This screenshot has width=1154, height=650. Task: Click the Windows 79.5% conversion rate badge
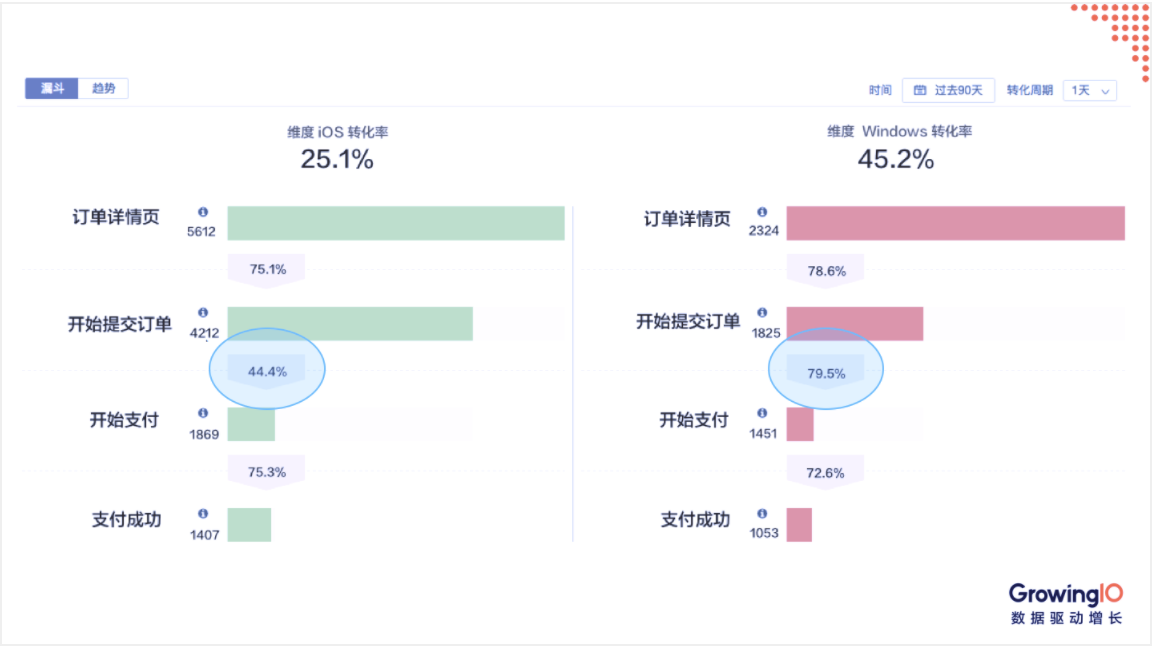tap(826, 373)
